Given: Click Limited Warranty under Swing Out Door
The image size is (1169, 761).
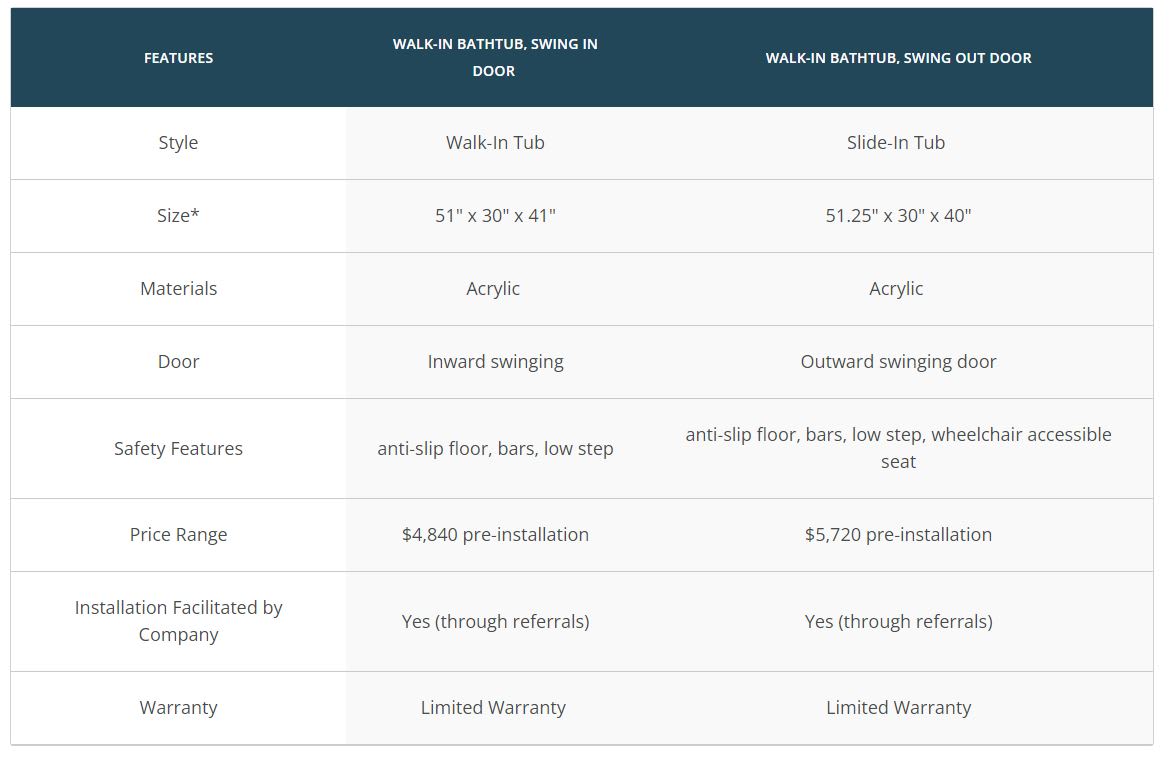Looking at the screenshot, I should point(898,707).
